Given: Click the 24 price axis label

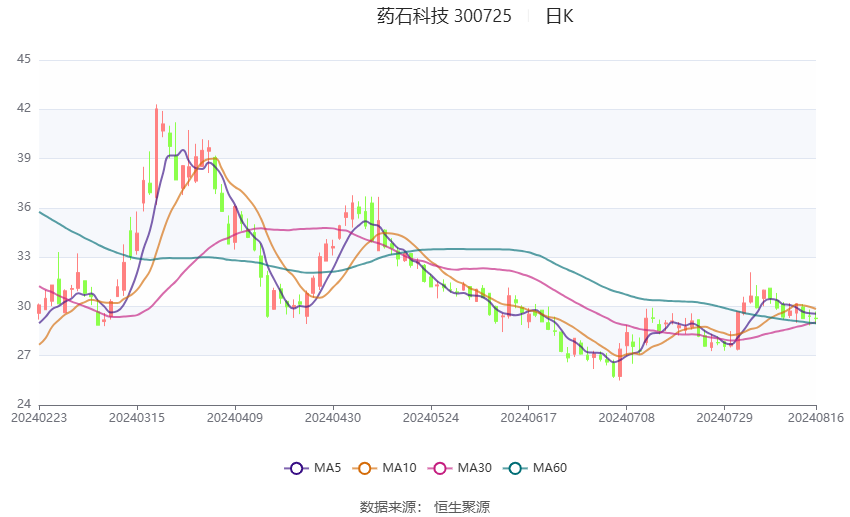Looking at the screenshot, I should [24, 404].
